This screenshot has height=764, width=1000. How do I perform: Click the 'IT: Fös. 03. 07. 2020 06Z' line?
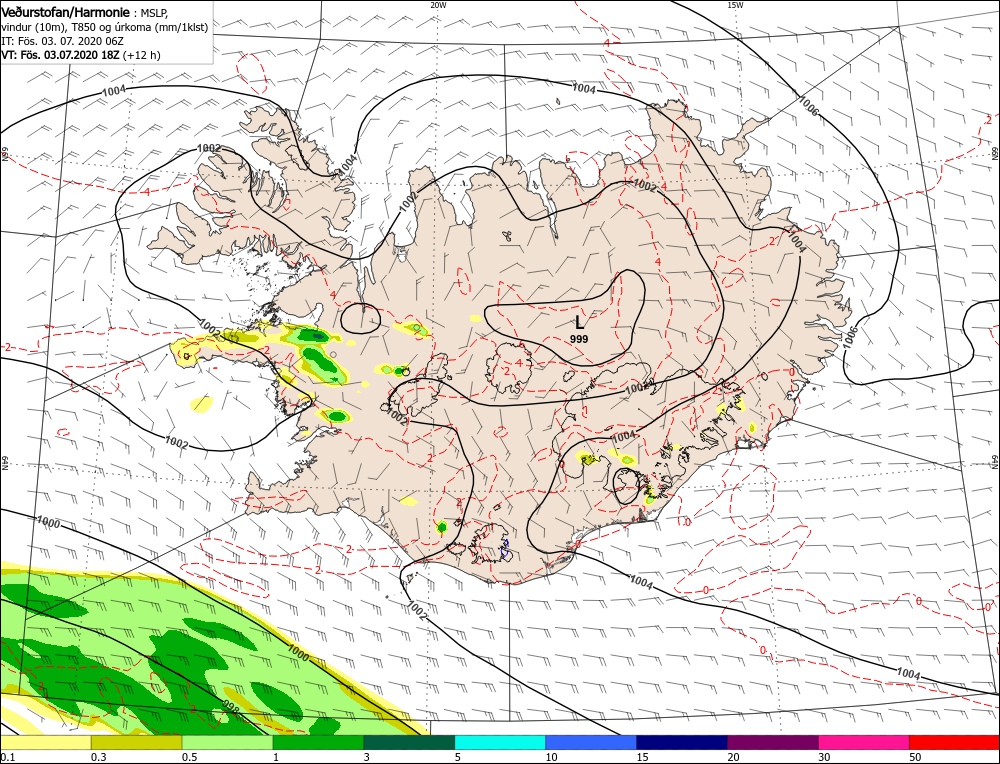click(x=62, y=41)
